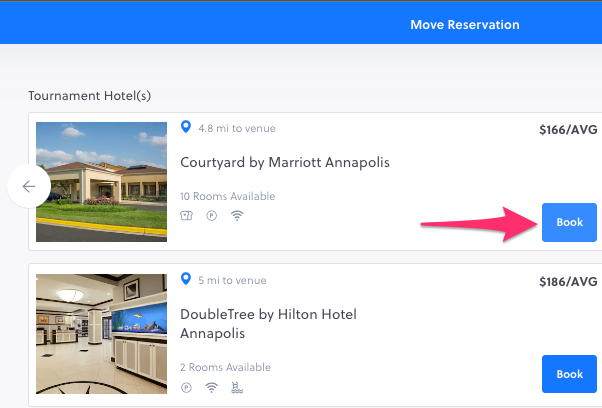Click the DoubleTree by Hilton Hotel name
This screenshot has width=602, height=408.
(x=269, y=323)
